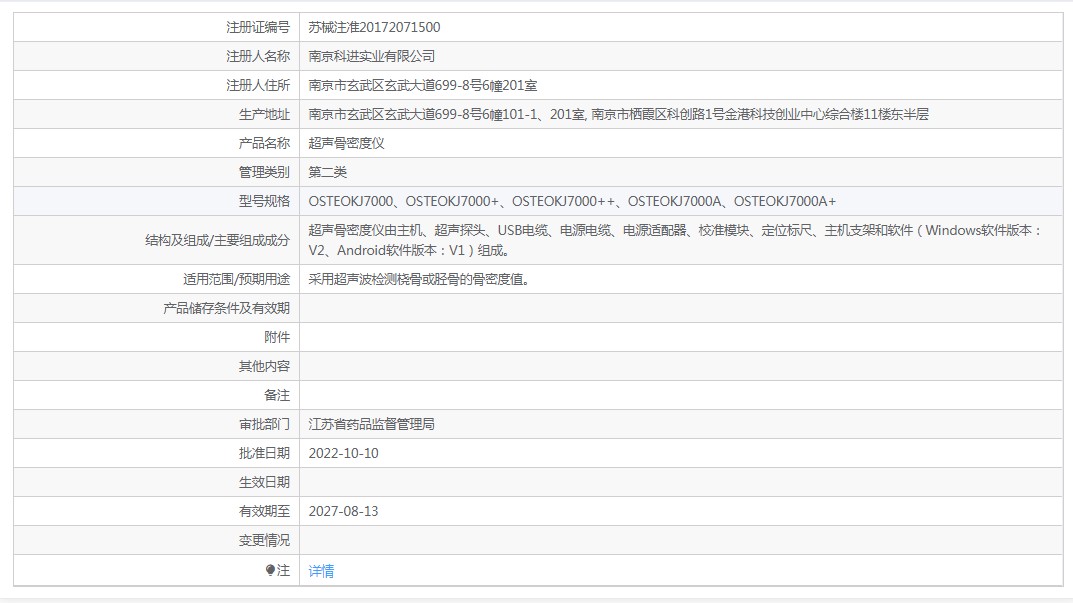Click the 结构及组成/主要组成成分 label
The image size is (1073, 603).
coord(218,240)
